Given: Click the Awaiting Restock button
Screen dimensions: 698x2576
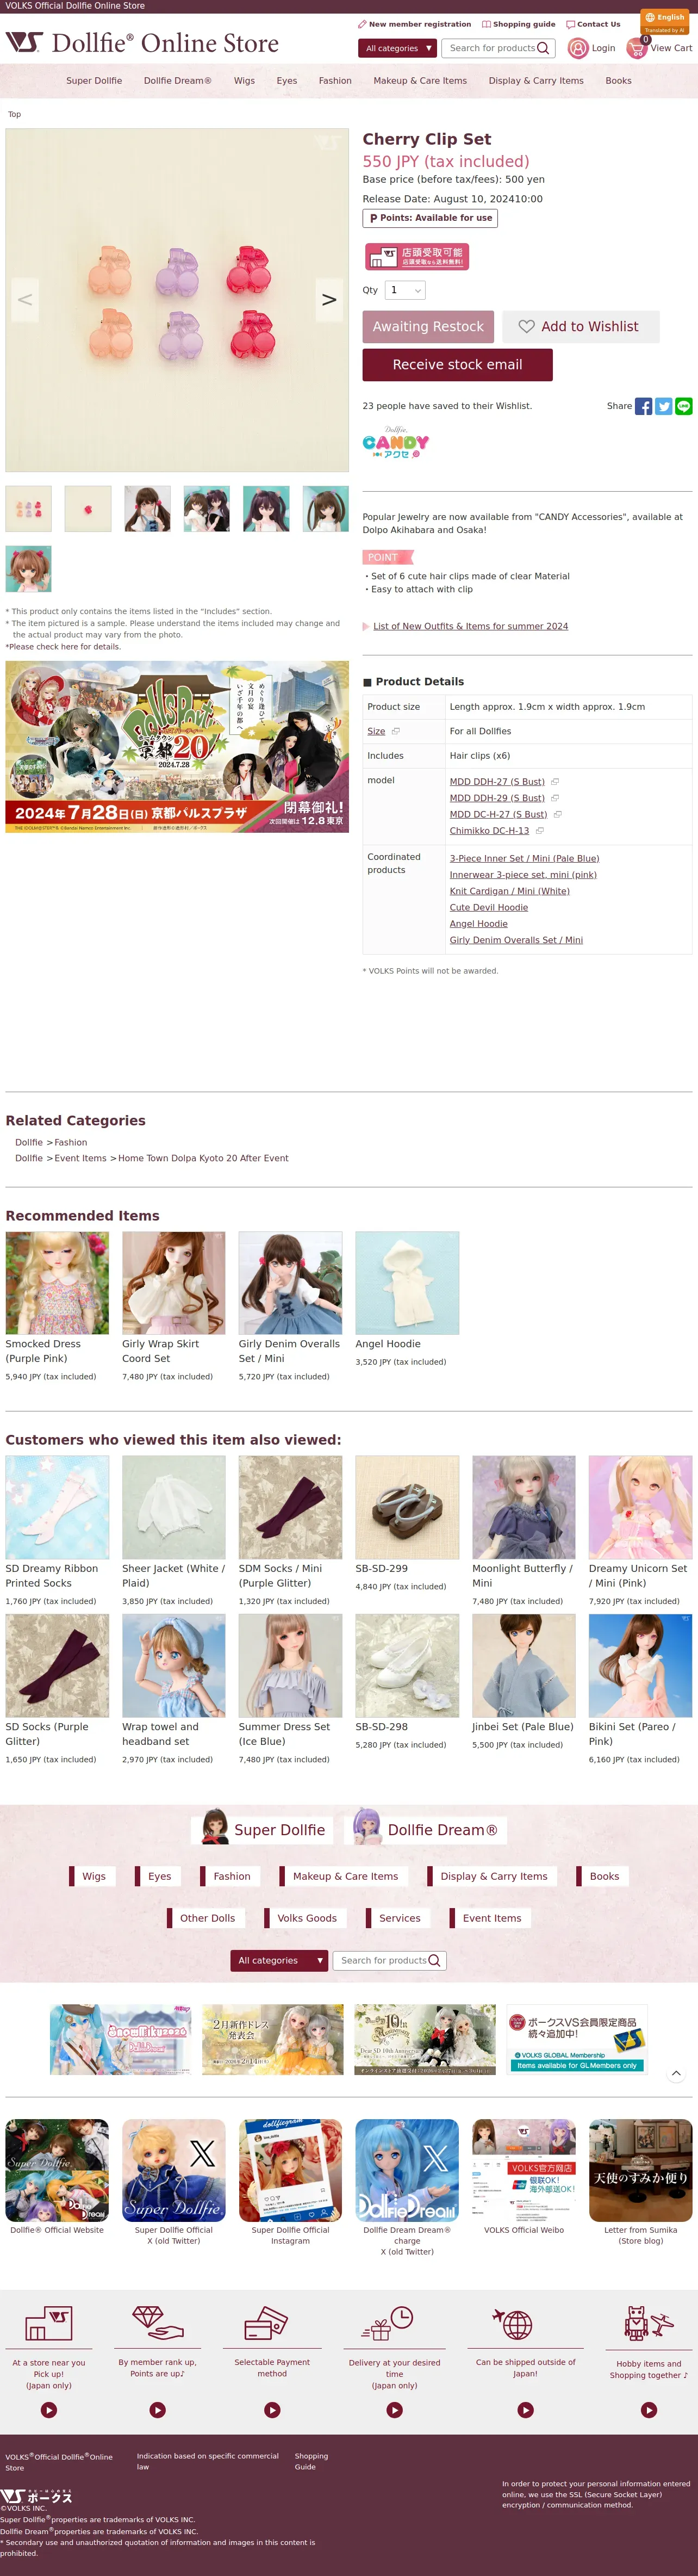Looking at the screenshot, I should [428, 327].
